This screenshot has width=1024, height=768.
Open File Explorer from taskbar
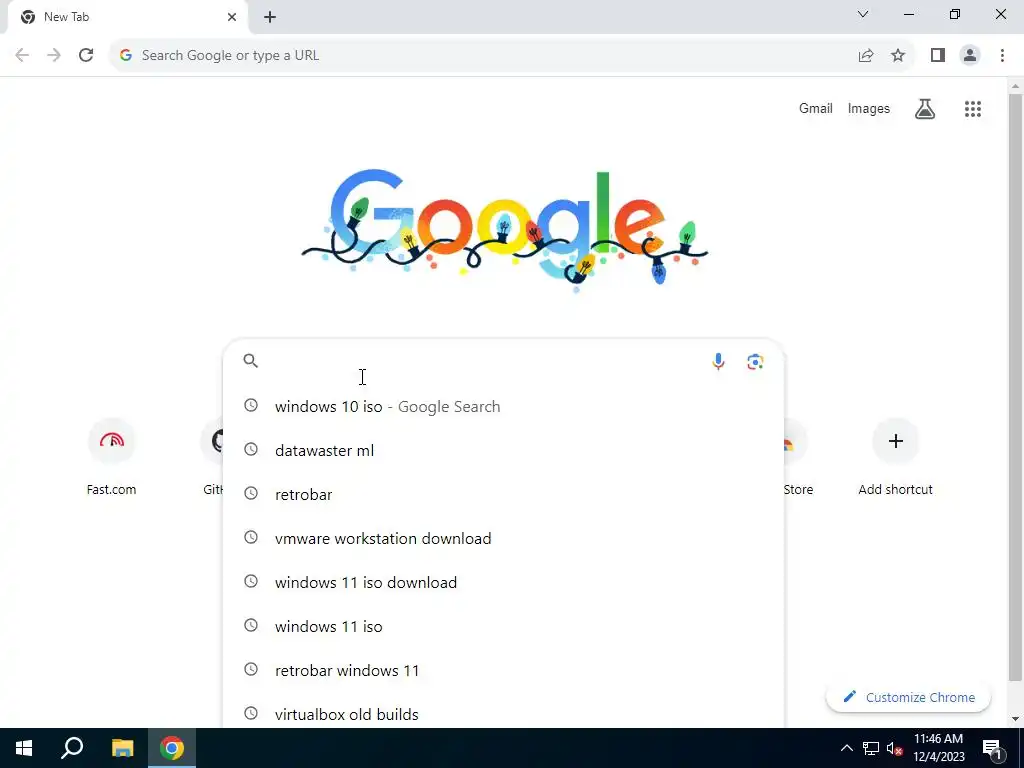tap(122, 748)
